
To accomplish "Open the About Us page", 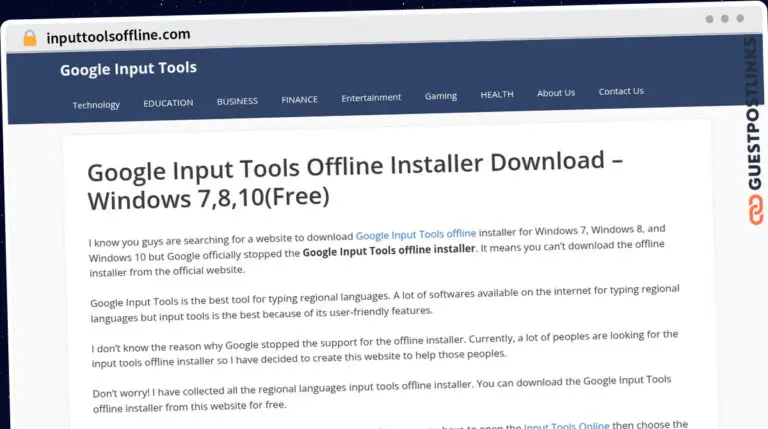I will click(x=556, y=93).
